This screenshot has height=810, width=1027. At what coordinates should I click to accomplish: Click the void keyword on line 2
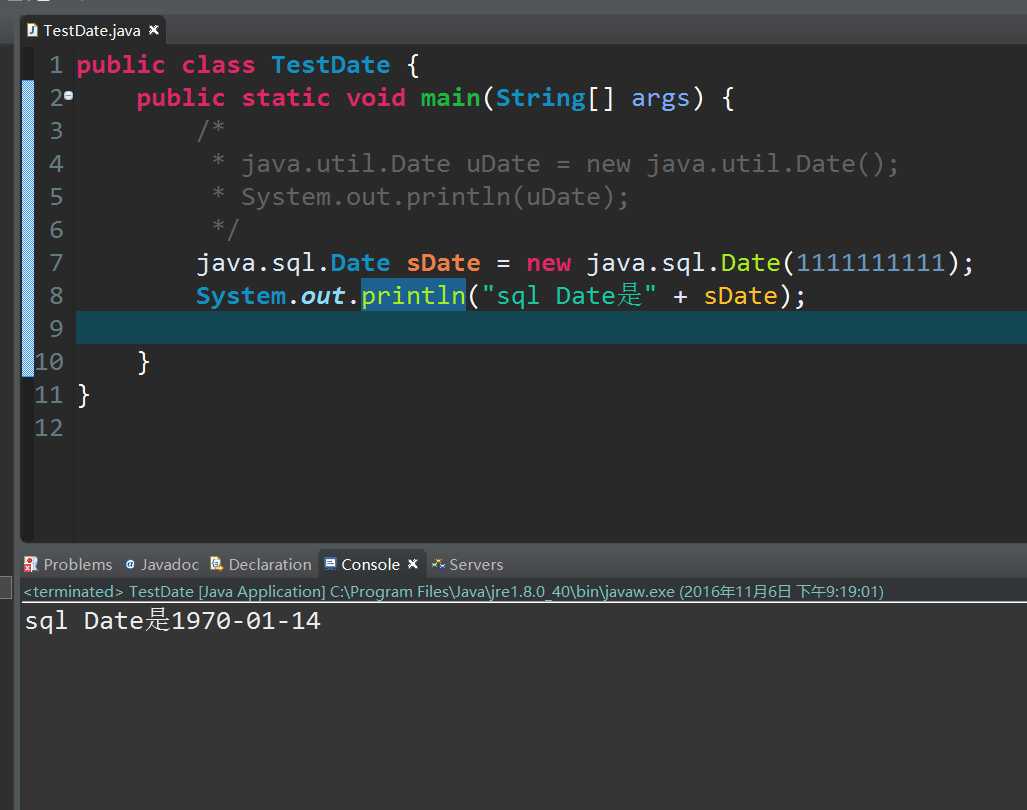point(376,98)
